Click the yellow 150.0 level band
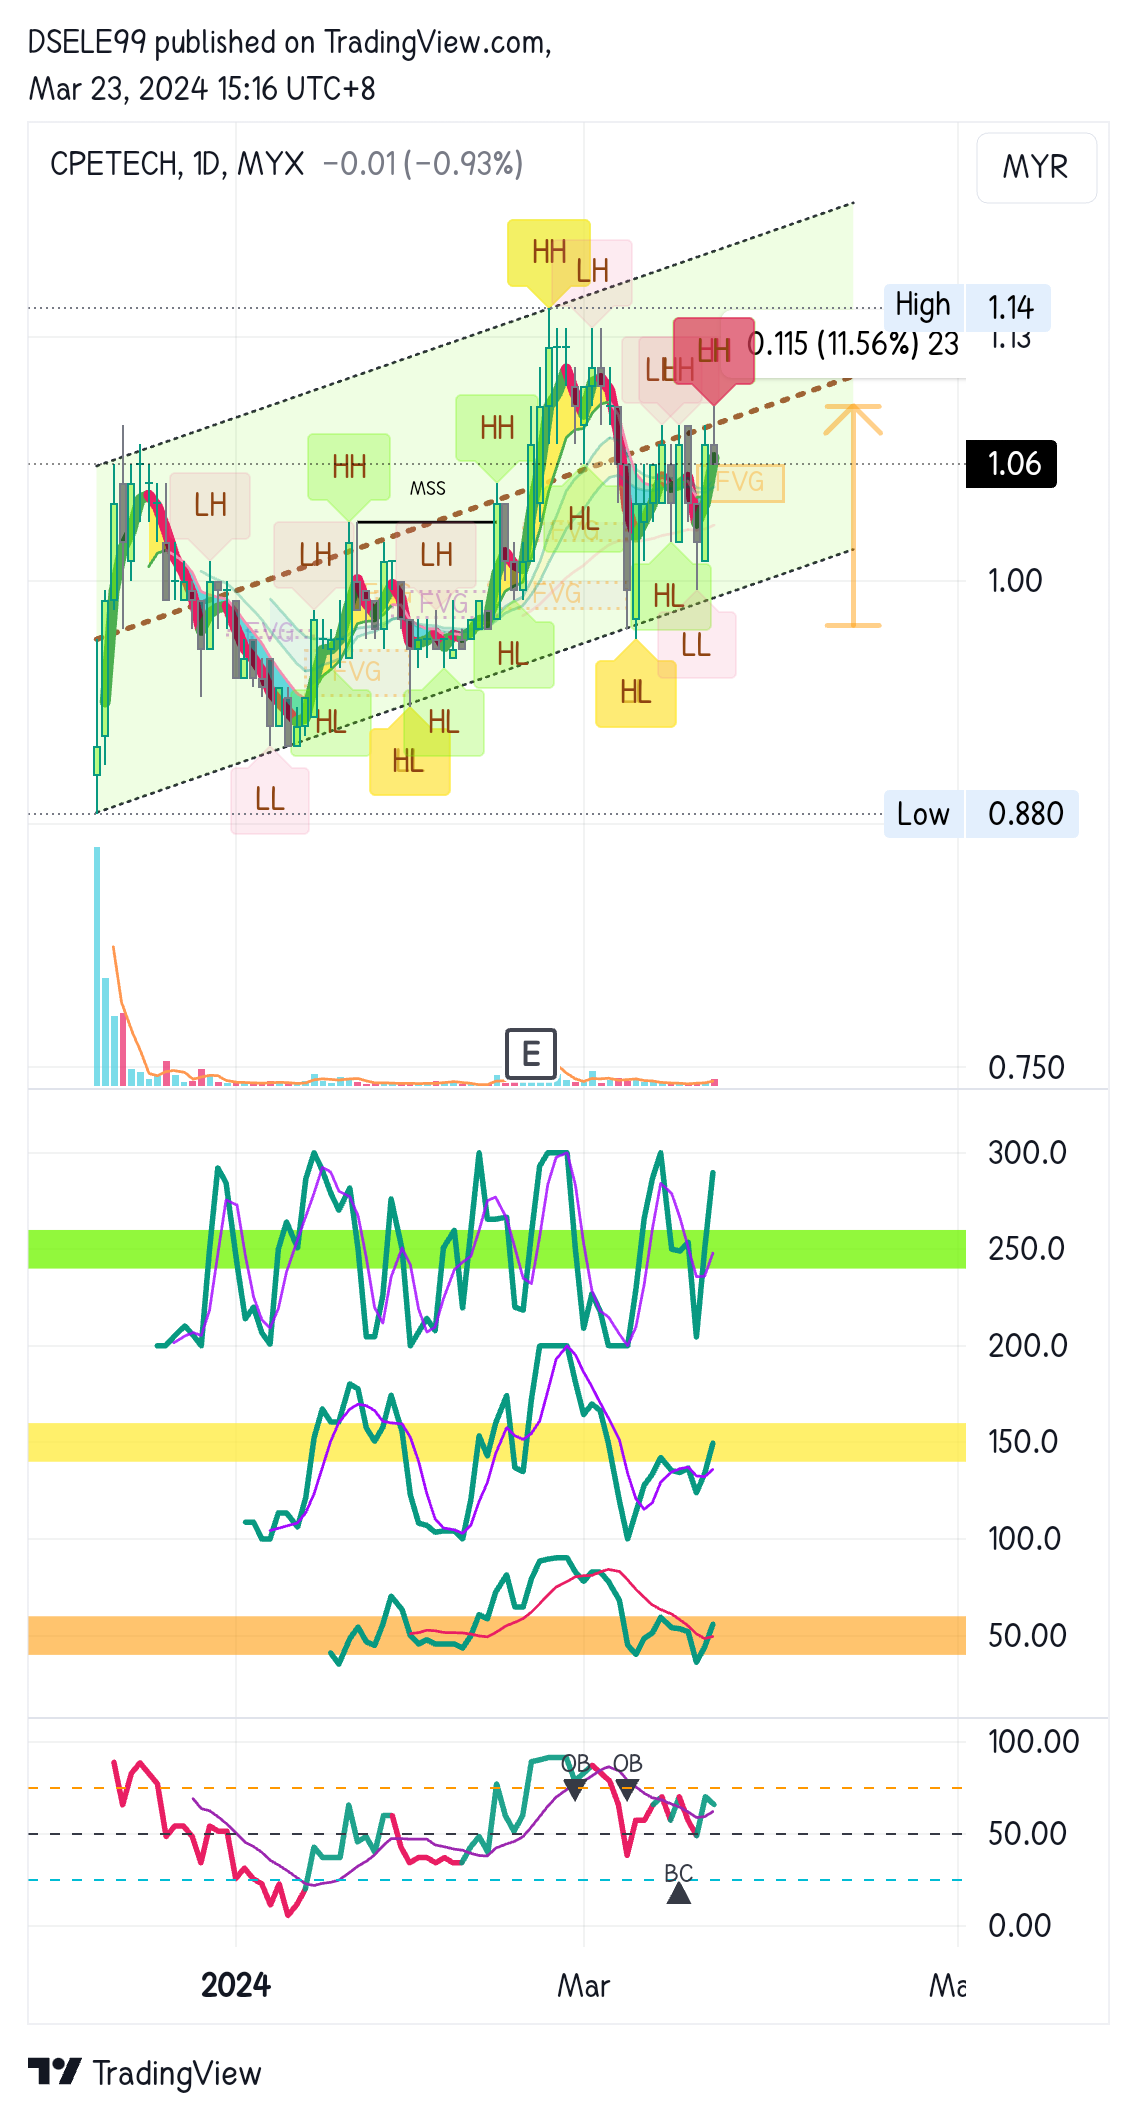The width and height of the screenshot is (1137, 2120). click(x=497, y=1442)
